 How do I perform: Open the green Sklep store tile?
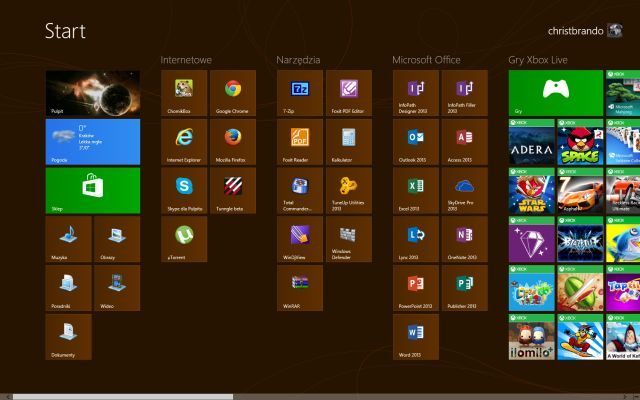point(92,190)
